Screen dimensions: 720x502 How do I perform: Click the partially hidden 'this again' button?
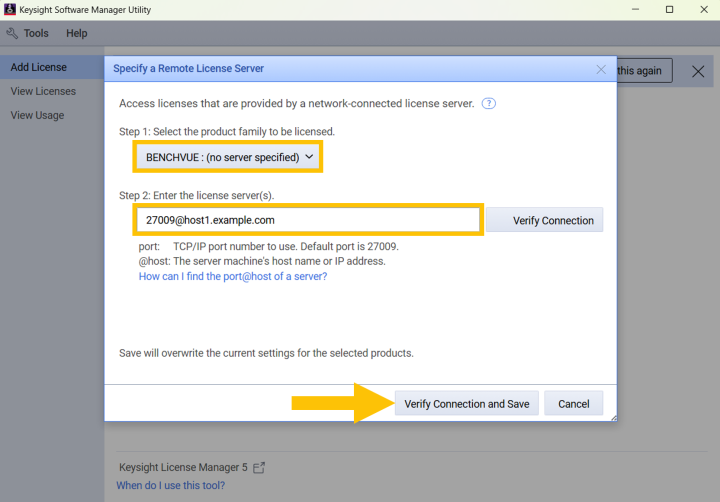click(x=644, y=71)
